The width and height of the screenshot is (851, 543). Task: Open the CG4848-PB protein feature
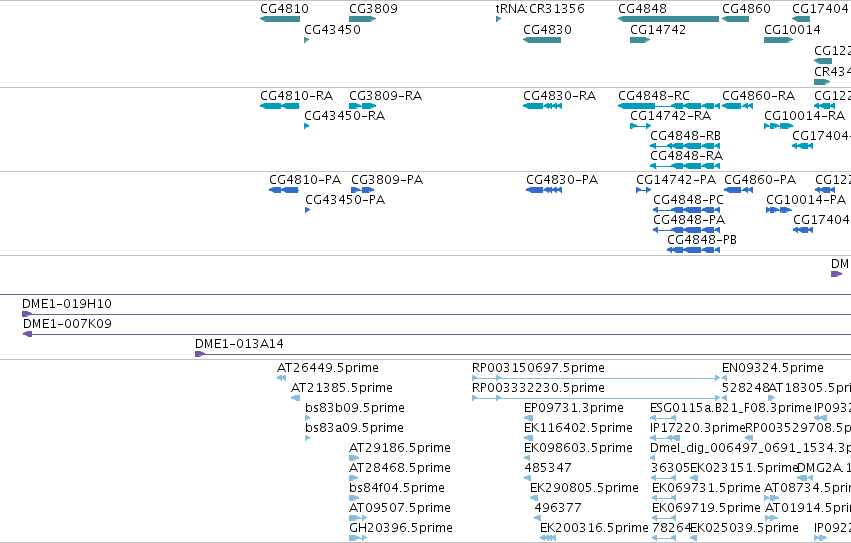click(x=694, y=250)
